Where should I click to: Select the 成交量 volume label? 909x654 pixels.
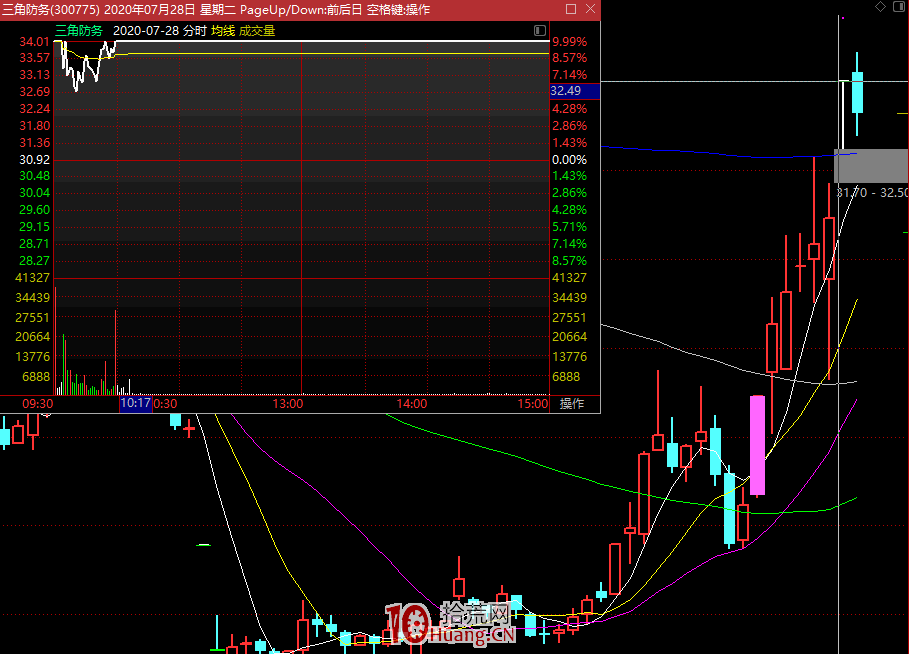click(257, 31)
